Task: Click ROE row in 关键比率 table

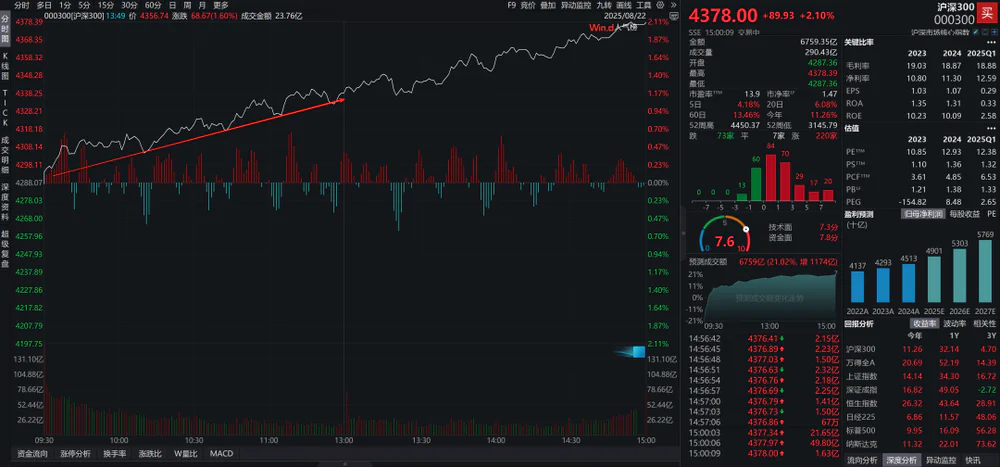Action: pyautogui.click(x=922, y=115)
